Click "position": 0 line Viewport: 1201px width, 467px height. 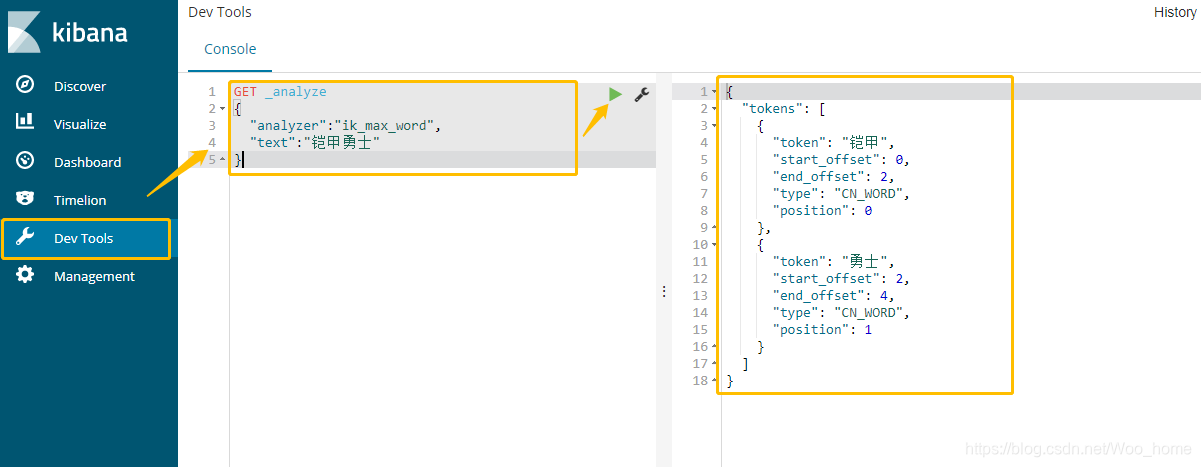click(x=823, y=210)
